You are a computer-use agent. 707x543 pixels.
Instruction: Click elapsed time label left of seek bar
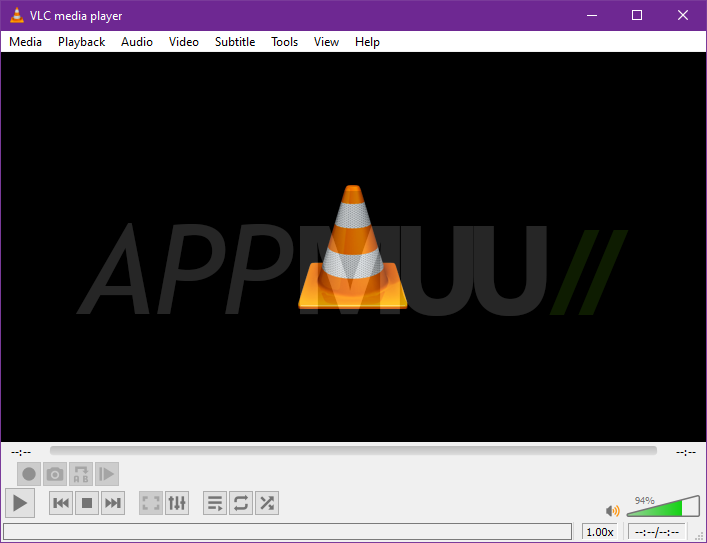click(x=21, y=452)
